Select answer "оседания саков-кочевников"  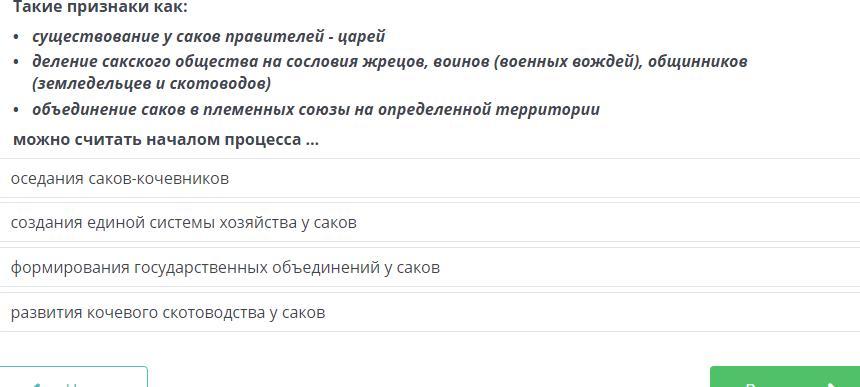[430, 179]
